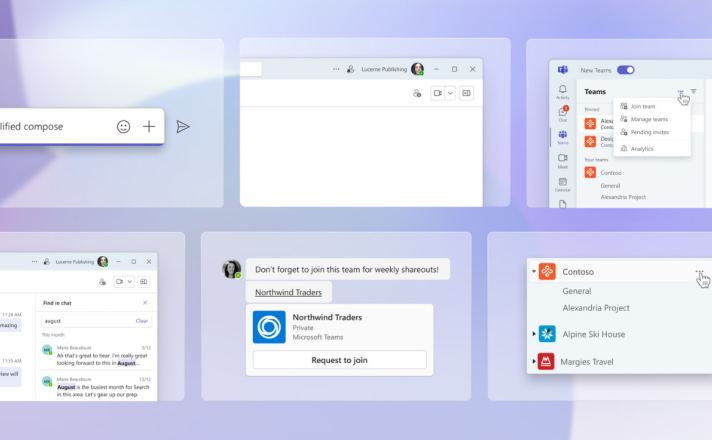Open Alexandria Project under Your teams

coord(623,197)
